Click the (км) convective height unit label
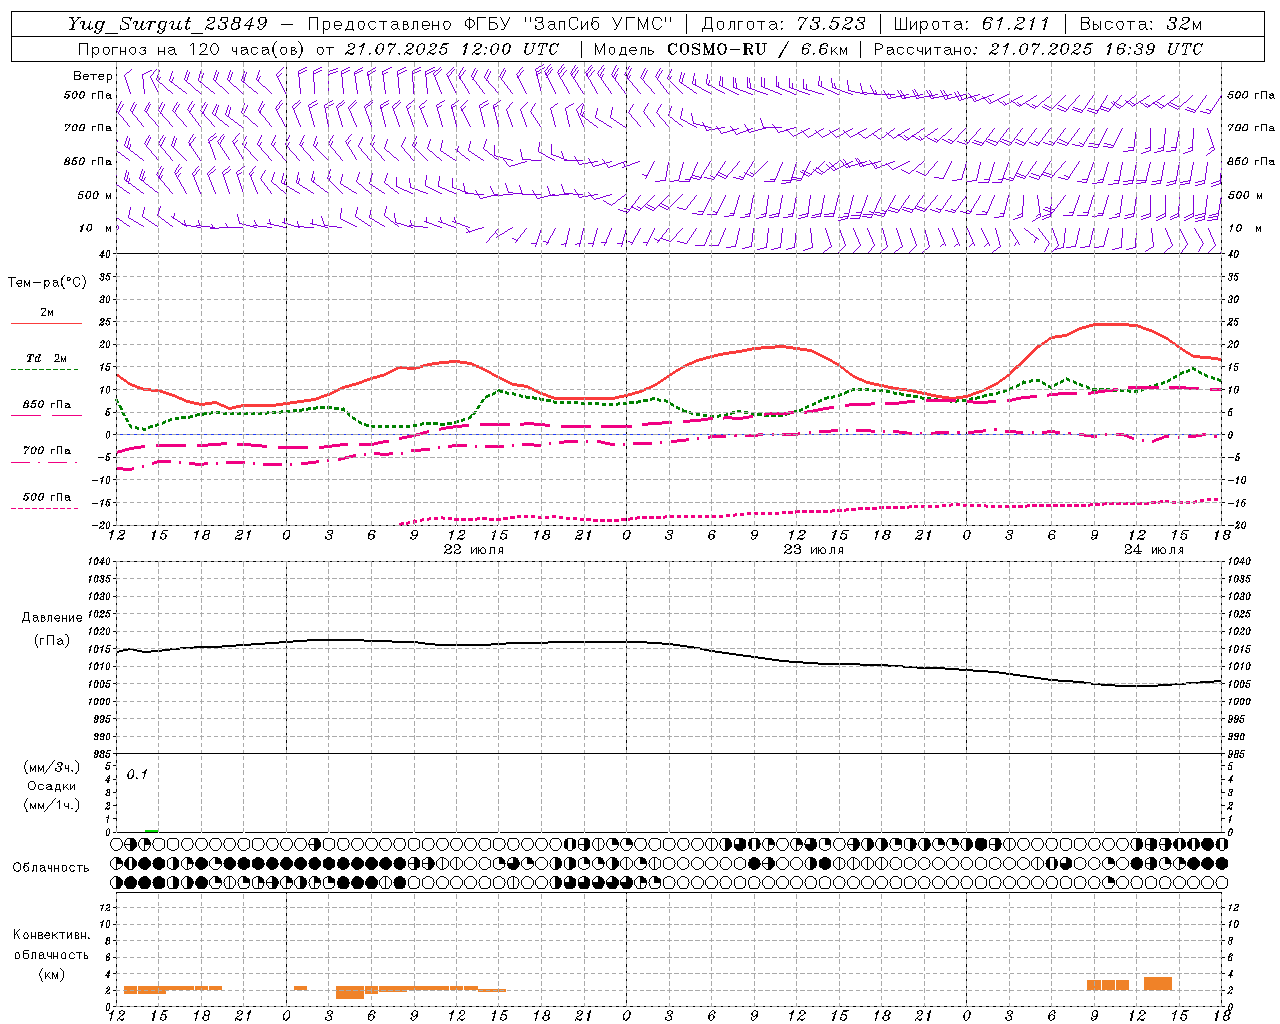Viewport: 1280px width, 1024px height. [51, 974]
